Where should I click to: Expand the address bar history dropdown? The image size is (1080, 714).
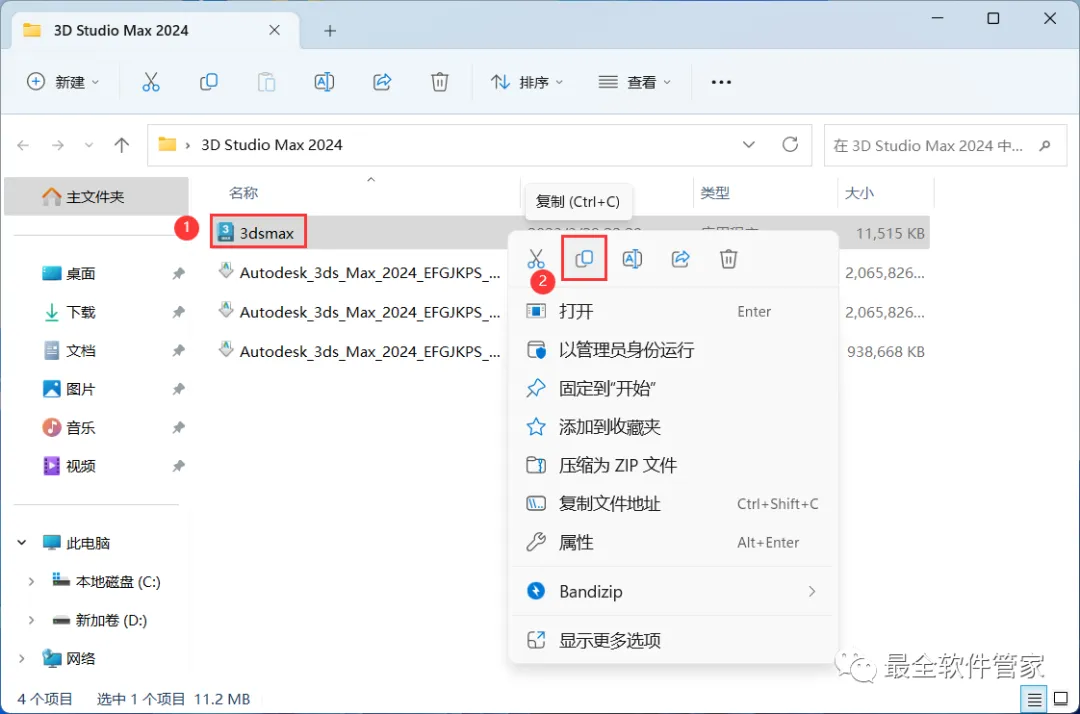point(749,145)
